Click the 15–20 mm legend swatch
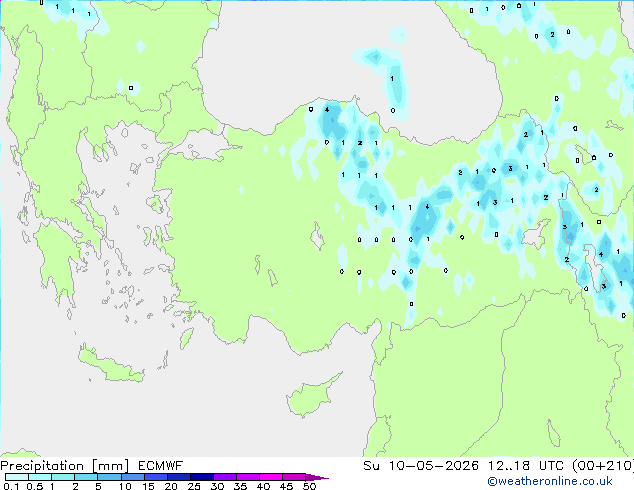 [155, 477]
